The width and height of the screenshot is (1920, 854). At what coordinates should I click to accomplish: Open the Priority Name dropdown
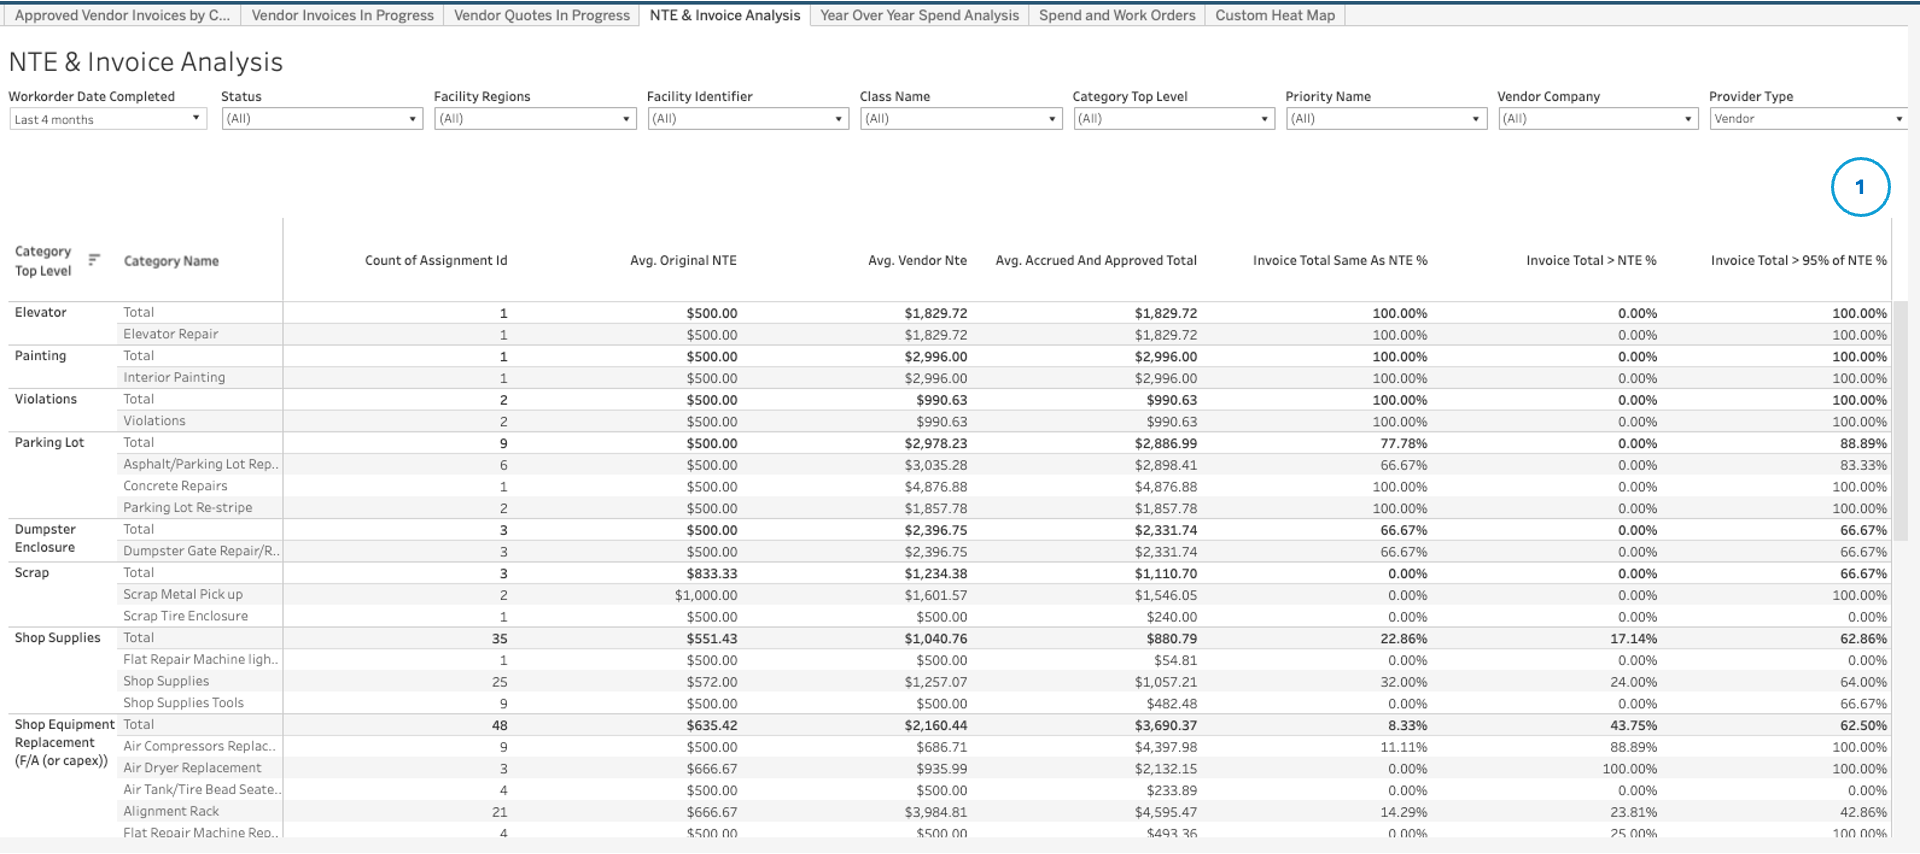point(1385,119)
